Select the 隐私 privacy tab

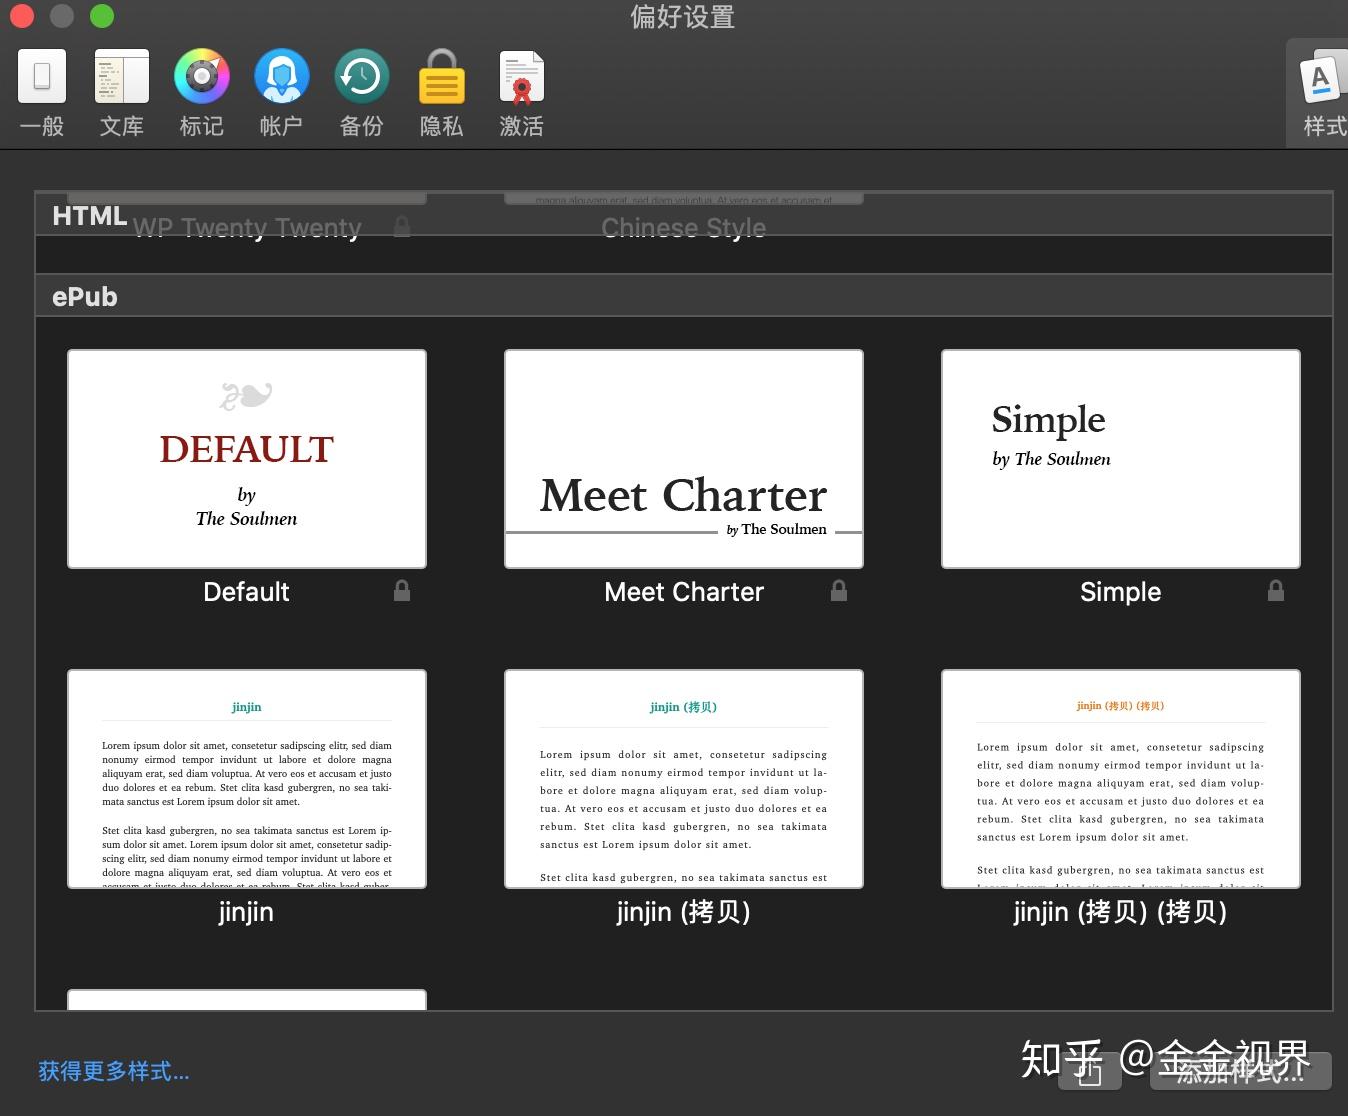point(441,93)
